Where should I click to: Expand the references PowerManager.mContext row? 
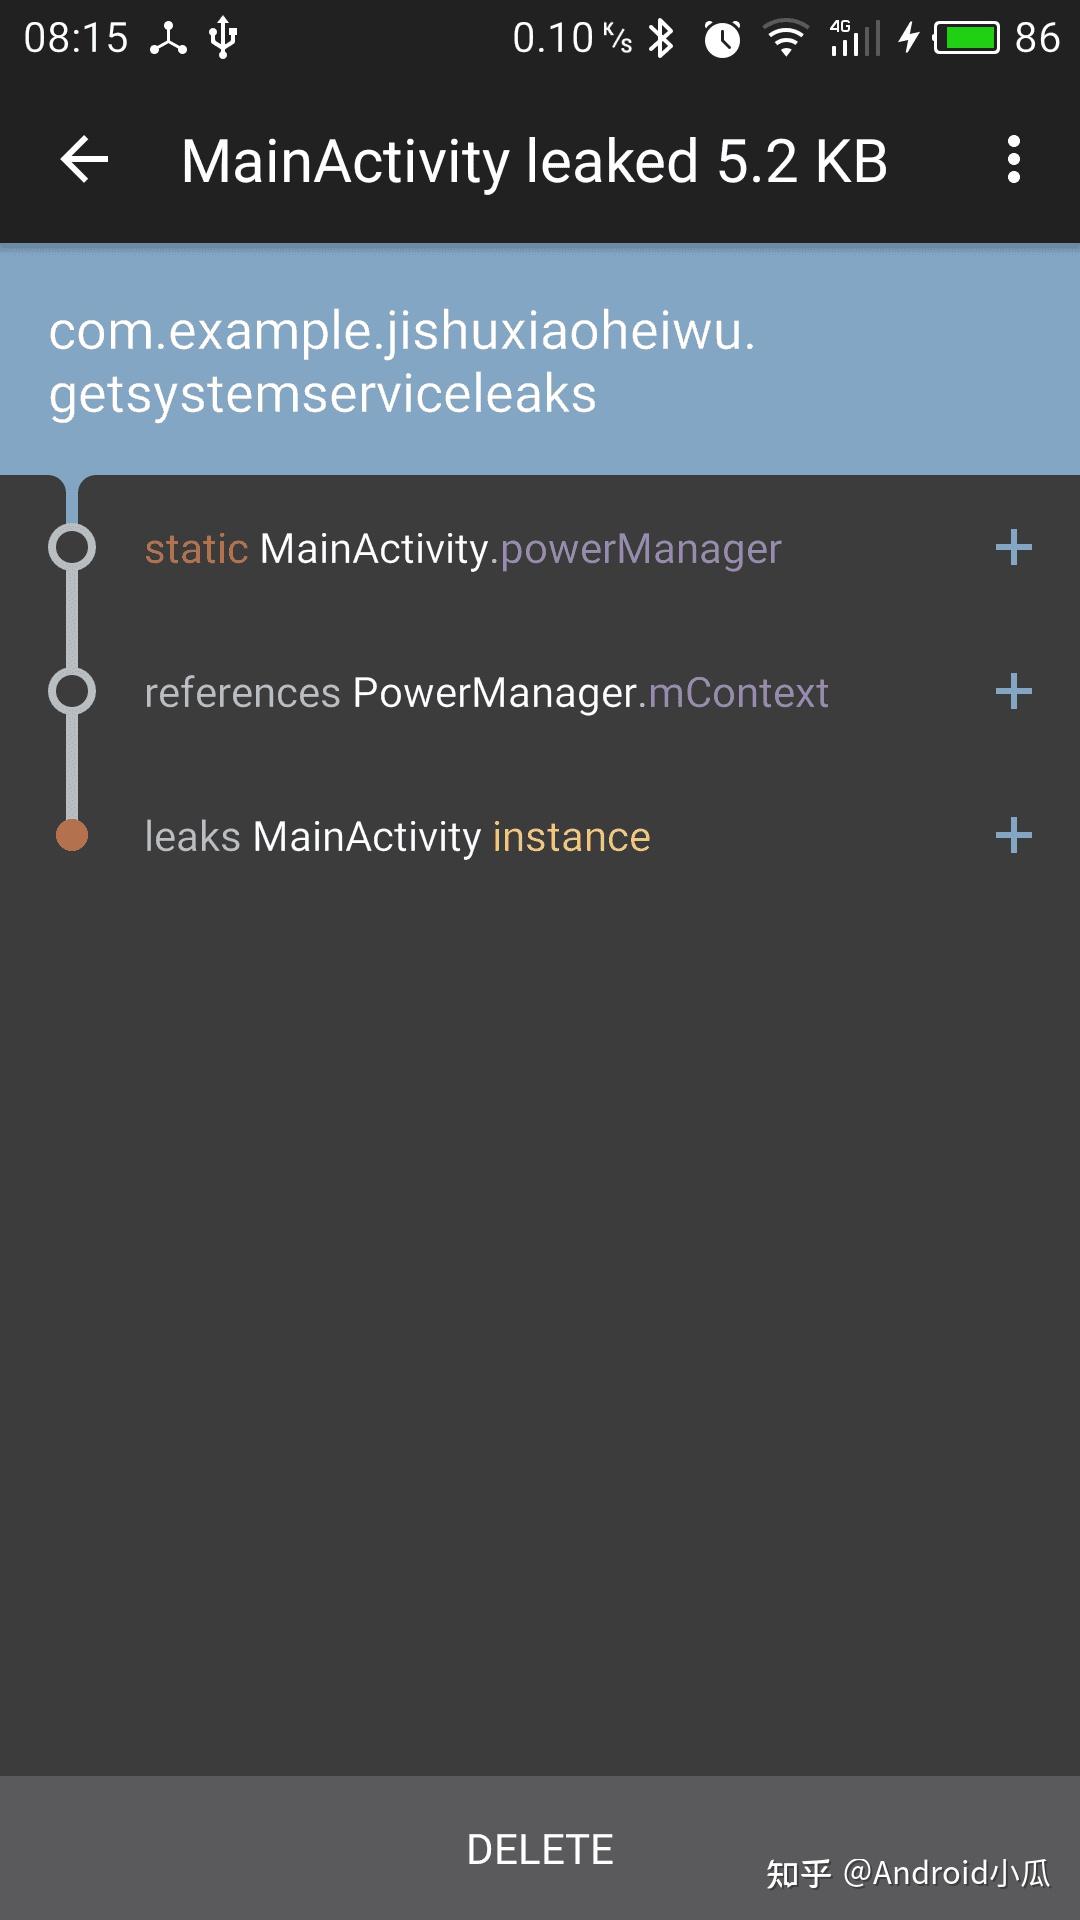click(x=1014, y=691)
